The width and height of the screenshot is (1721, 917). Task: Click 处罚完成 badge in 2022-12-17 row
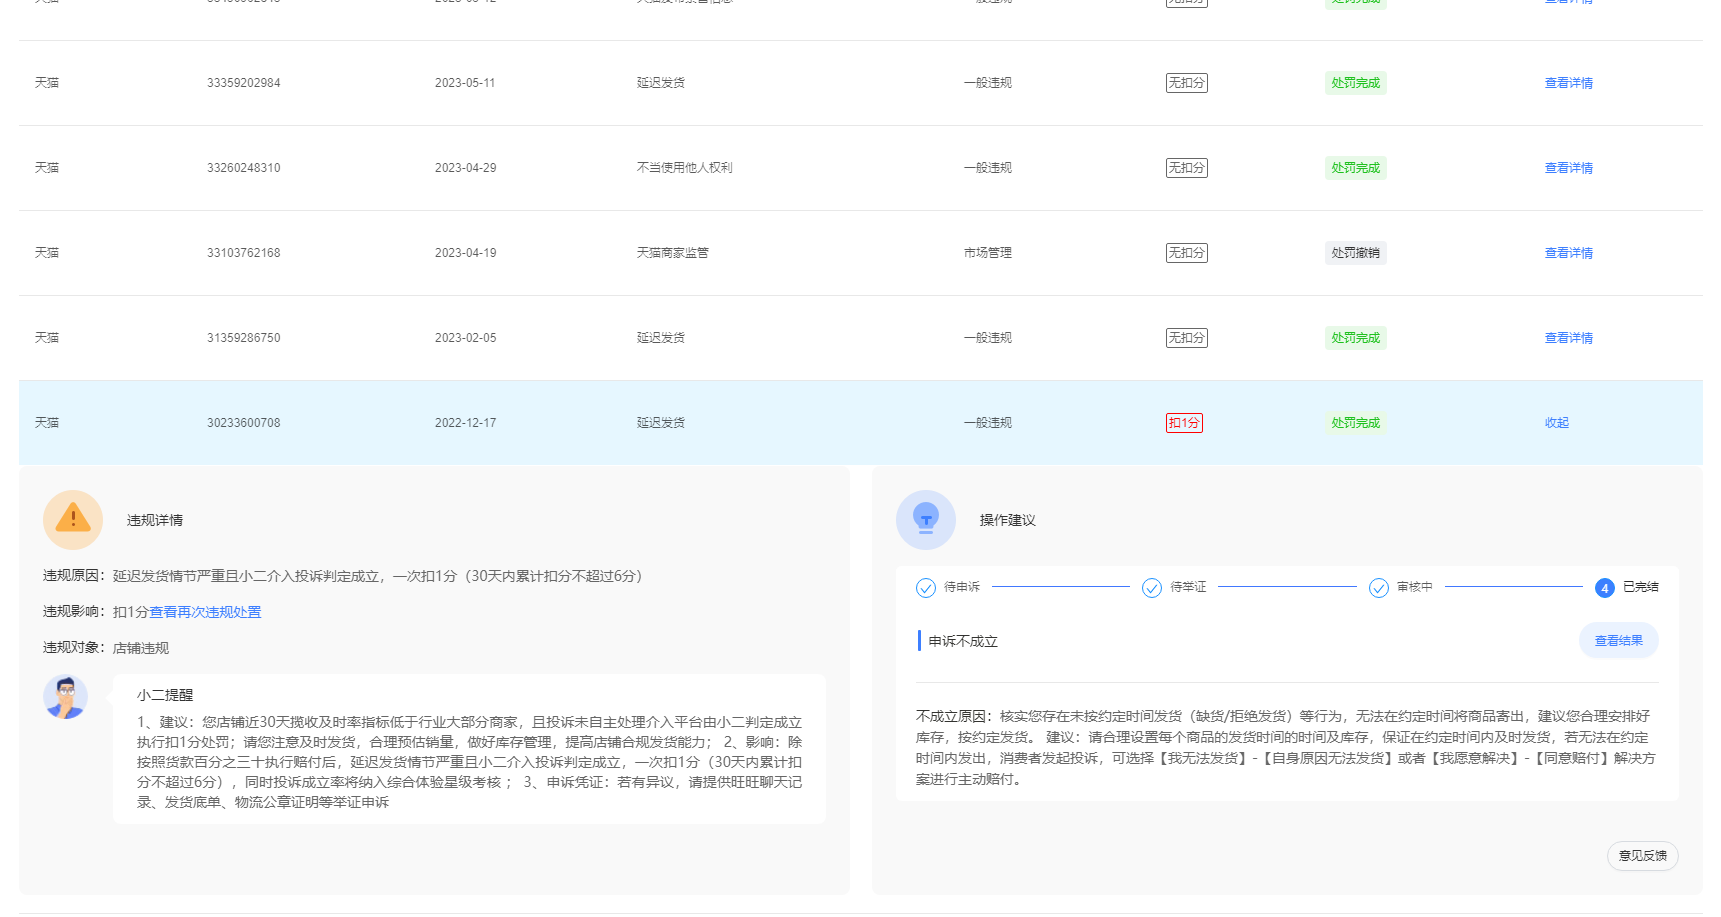tap(1356, 423)
